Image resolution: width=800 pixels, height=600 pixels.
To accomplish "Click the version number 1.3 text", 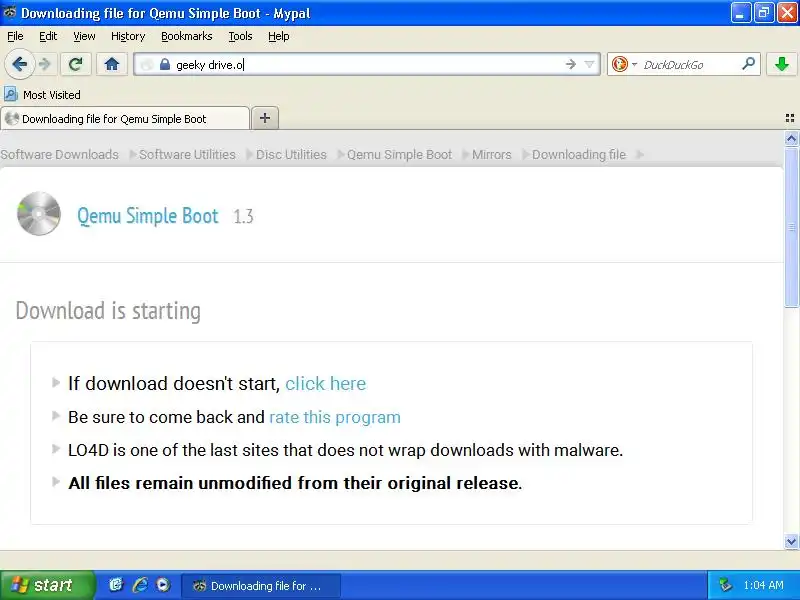I will pos(243,216).
